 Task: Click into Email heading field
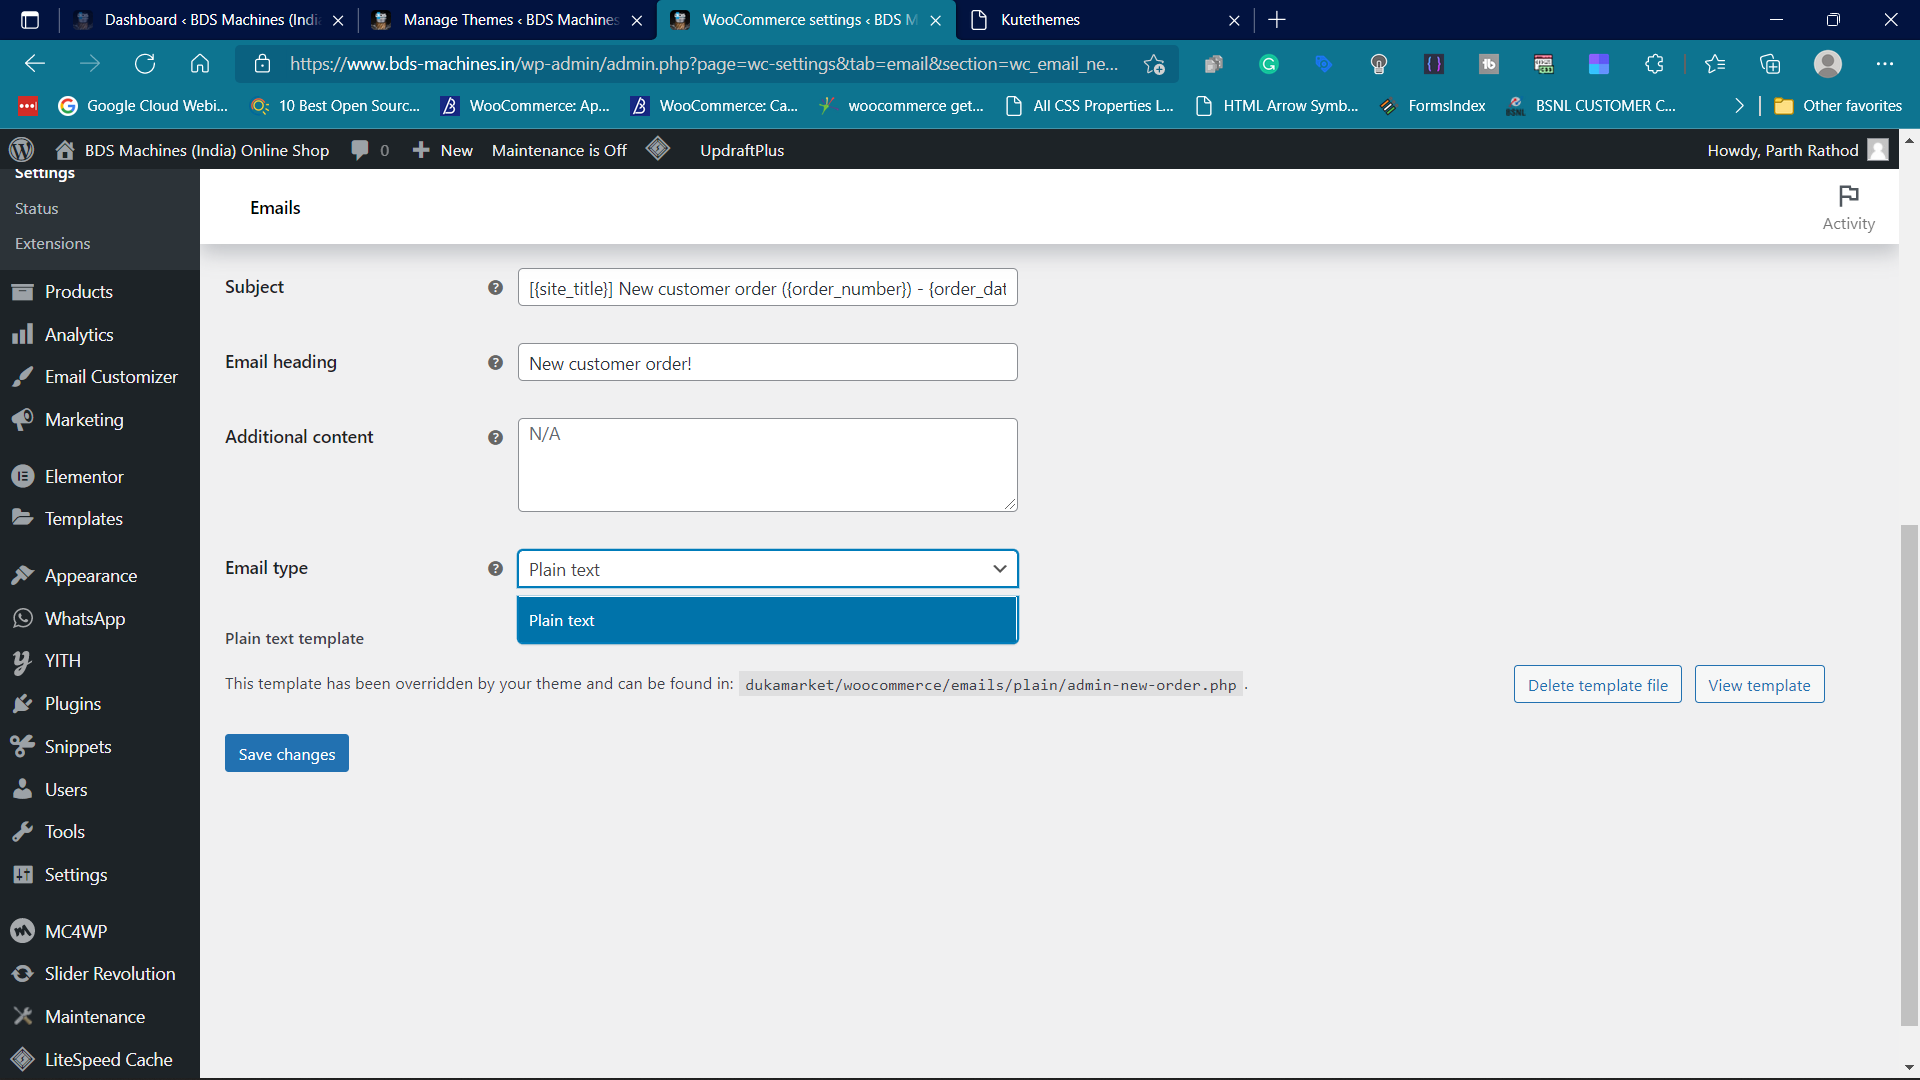(767, 363)
